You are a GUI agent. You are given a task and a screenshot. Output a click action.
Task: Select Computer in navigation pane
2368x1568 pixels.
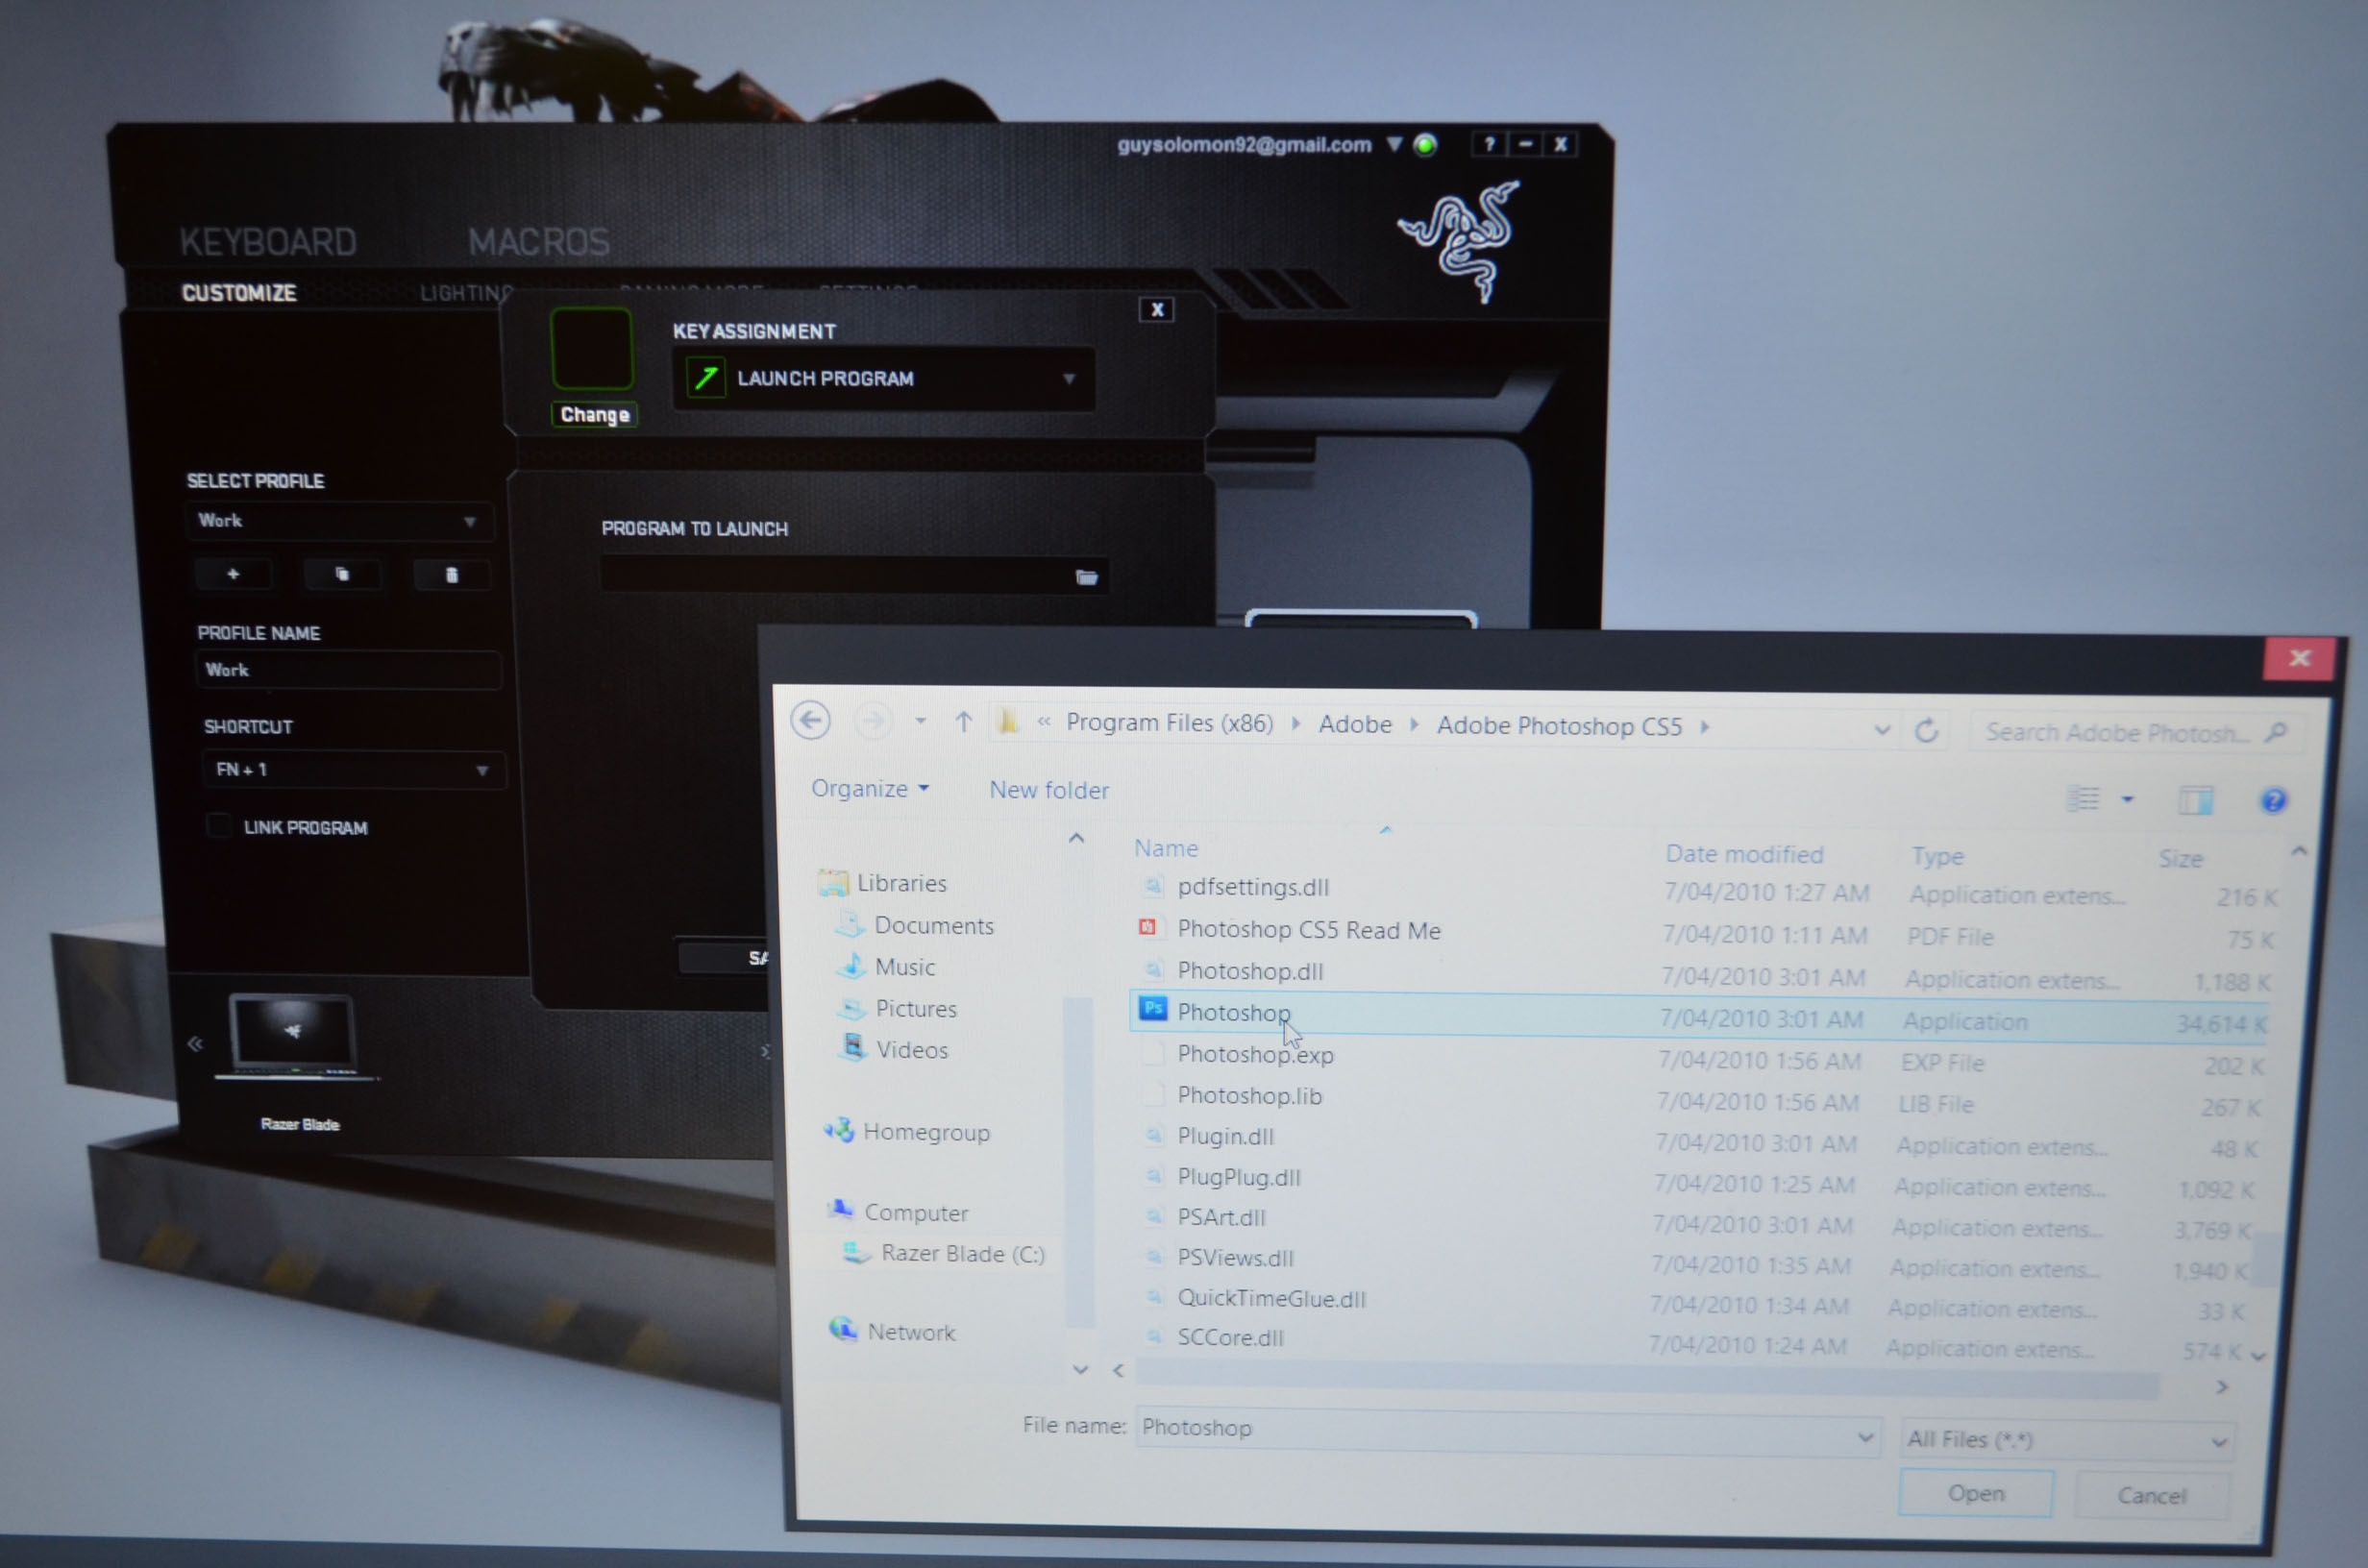click(916, 1213)
